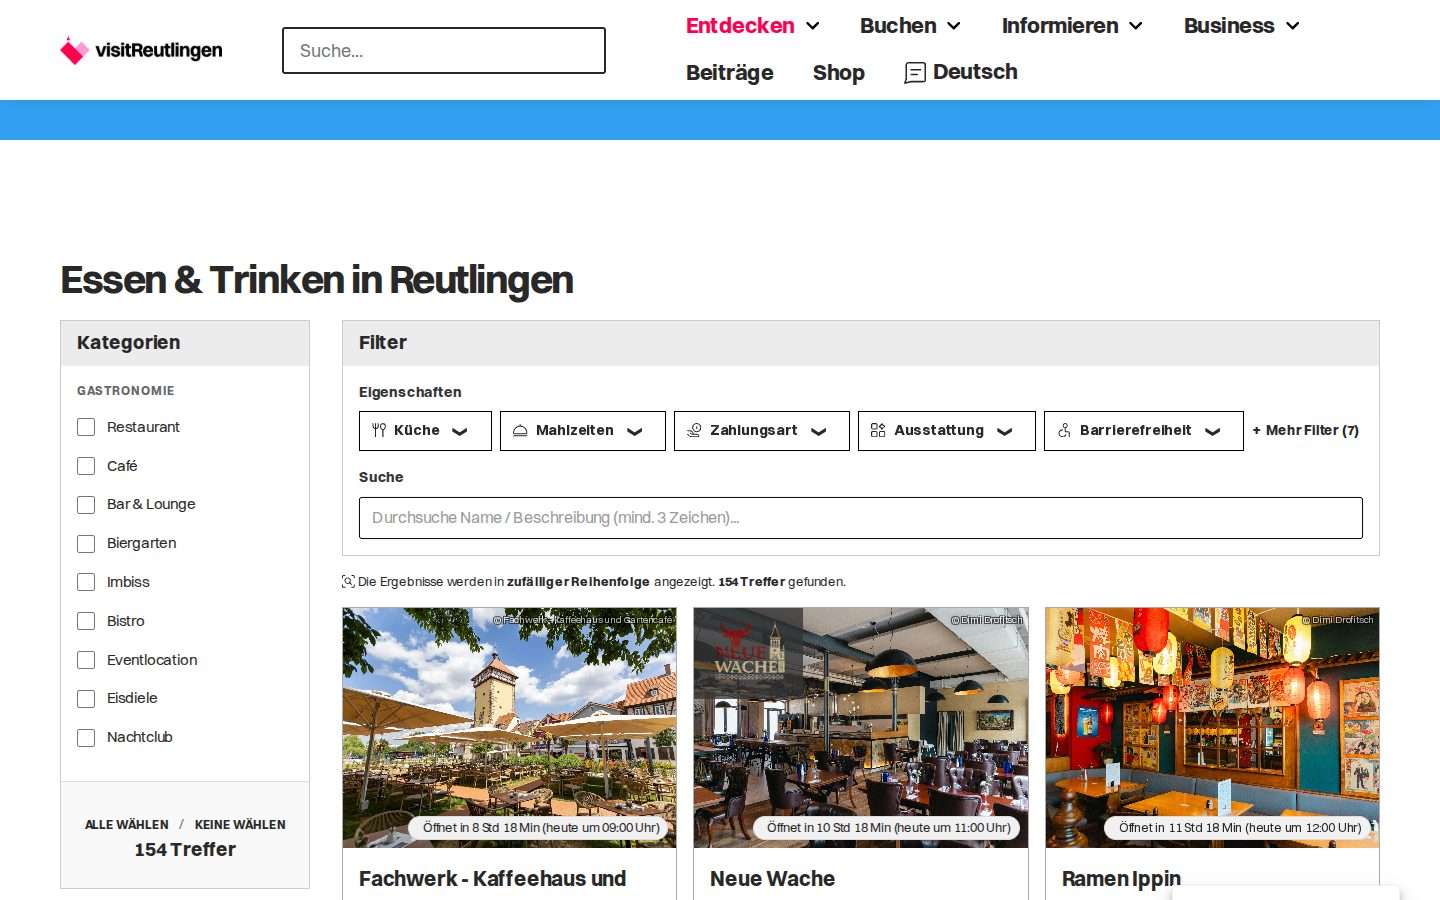
Task: Click the Ausstattung grid icon
Action: (x=878, y=430)
